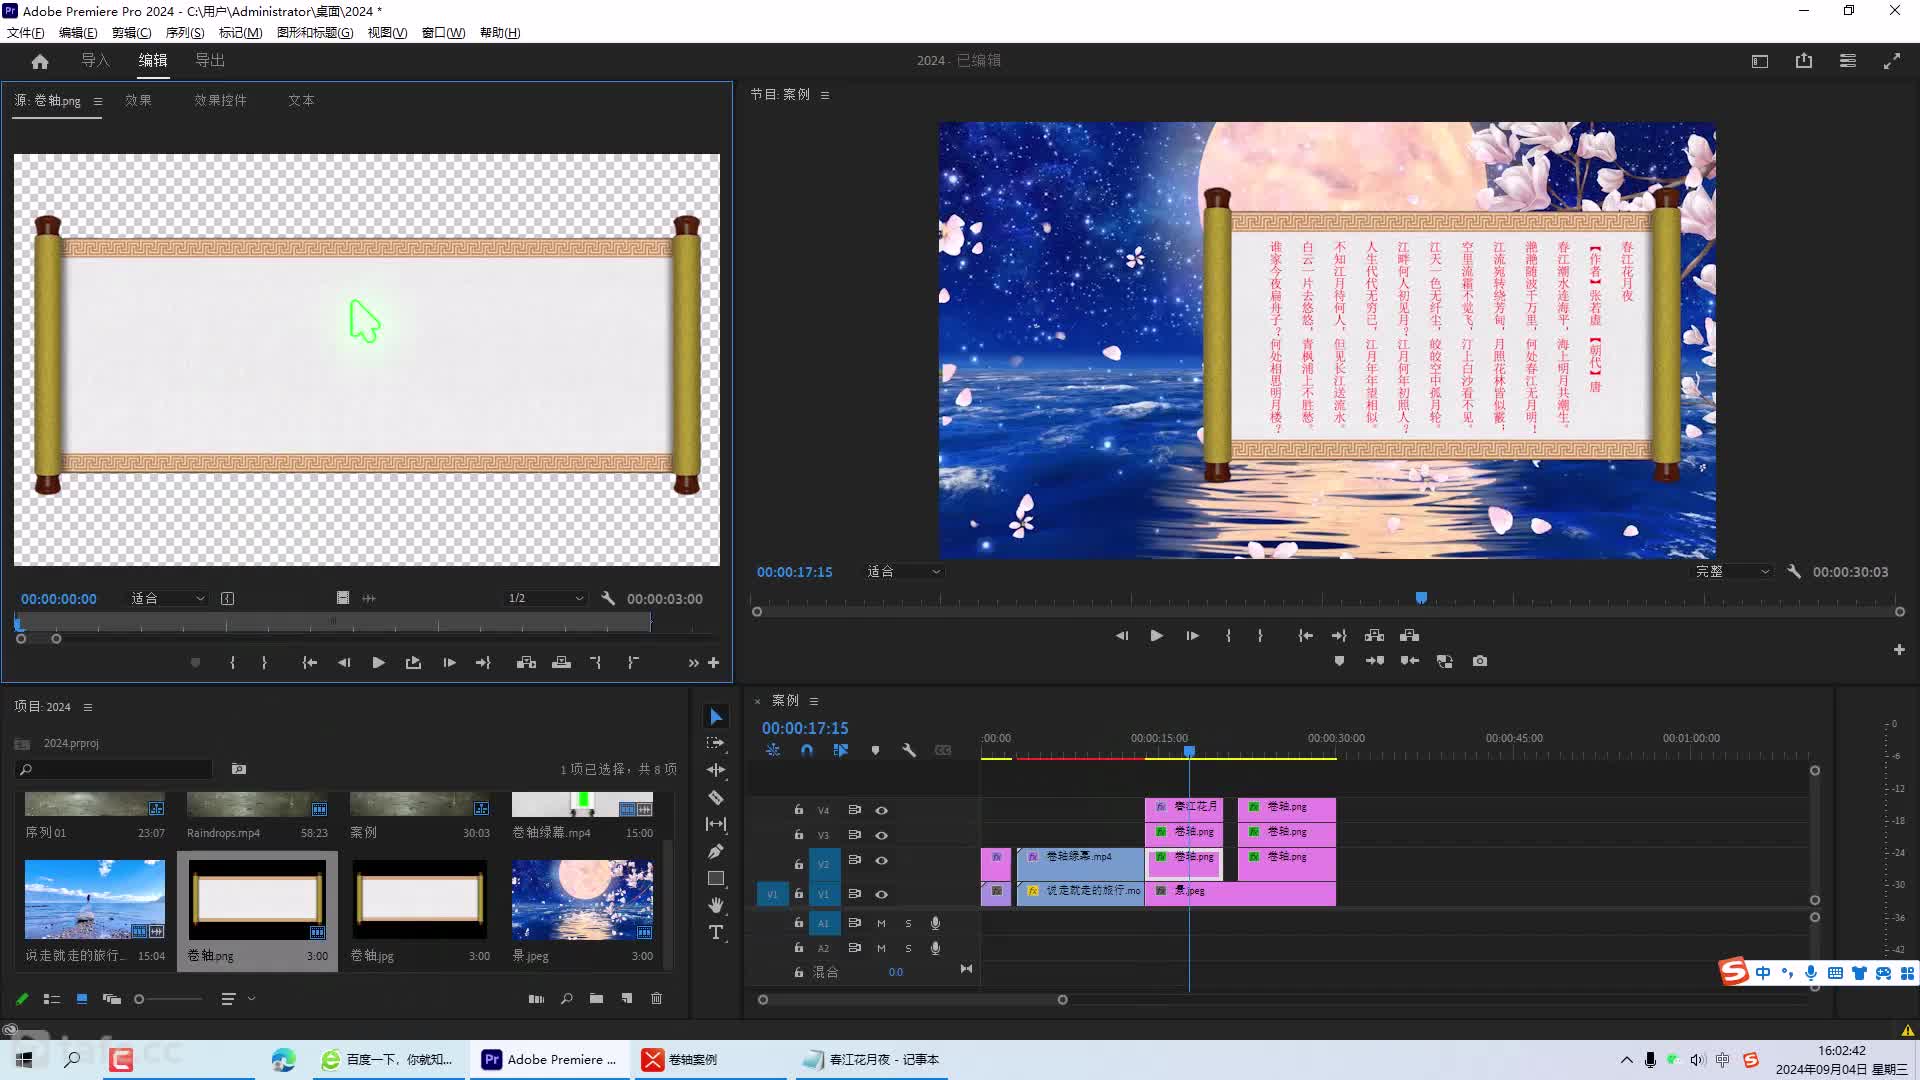Select the Pen tool

(716, 851)
